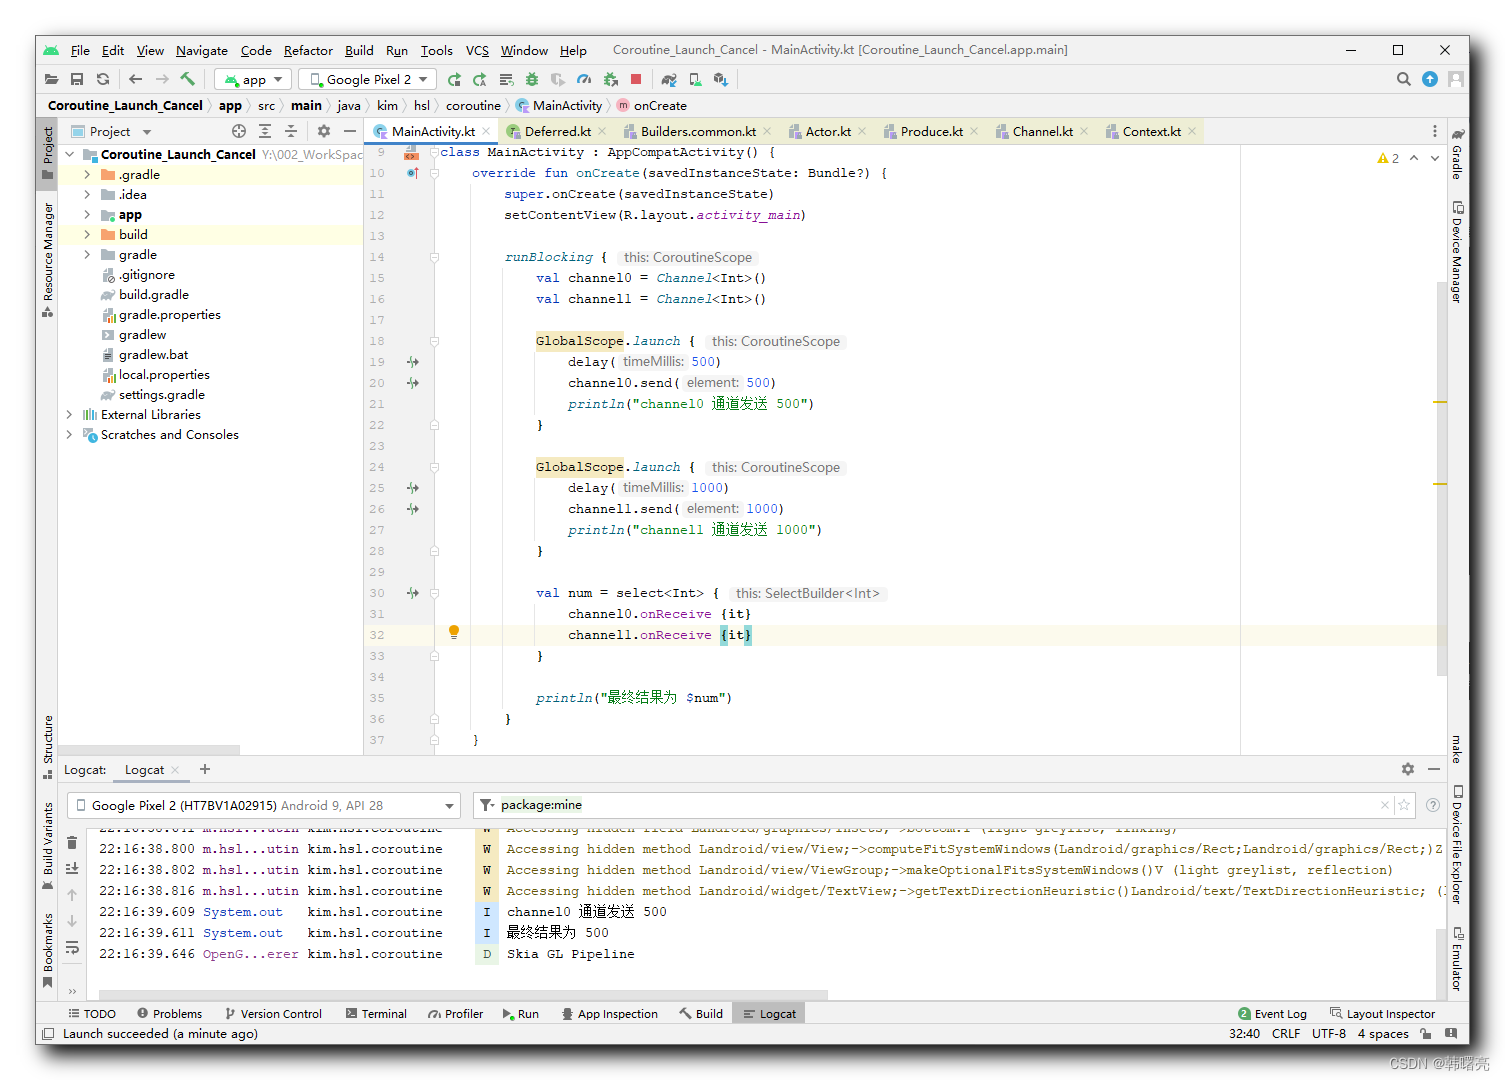Click the Search Everywhere magnifier icon

pyautogui.click(x=1404, y=79)
